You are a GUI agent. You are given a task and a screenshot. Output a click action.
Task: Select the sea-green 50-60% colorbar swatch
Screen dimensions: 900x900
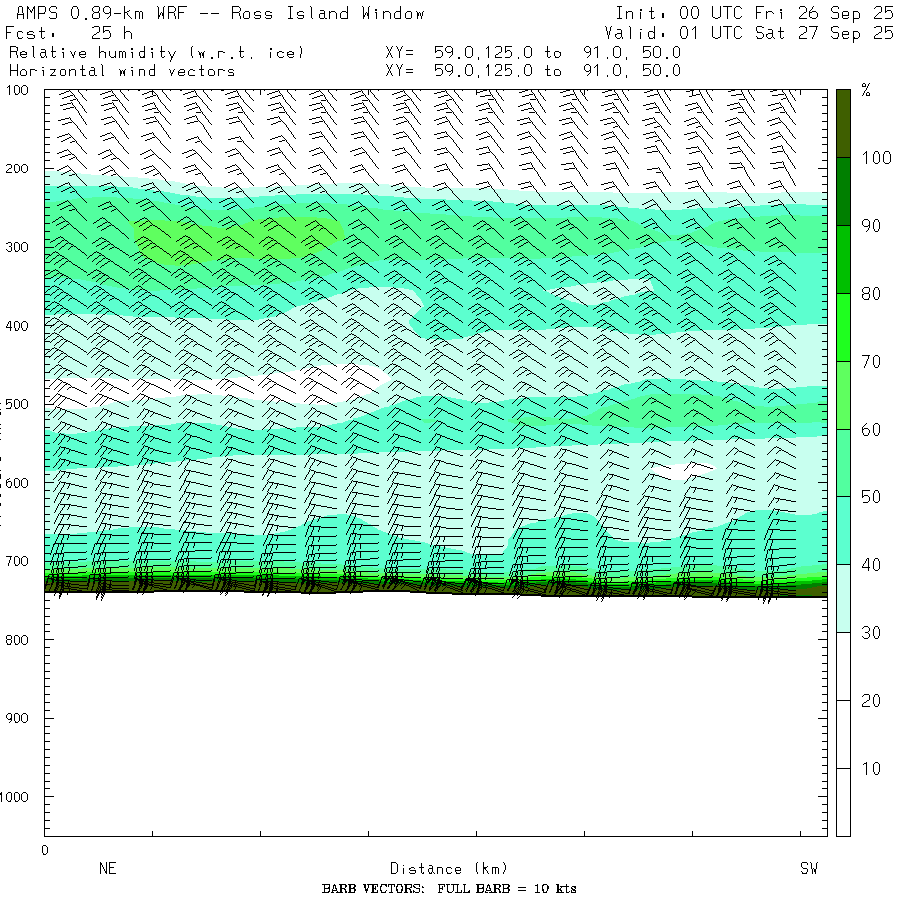[843, 463]
